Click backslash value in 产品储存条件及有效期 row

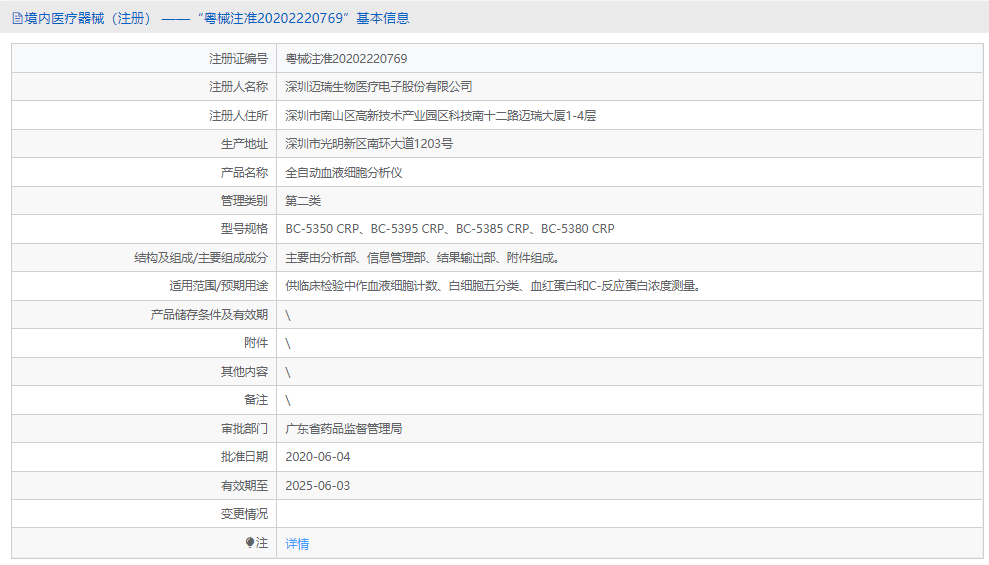288,315
